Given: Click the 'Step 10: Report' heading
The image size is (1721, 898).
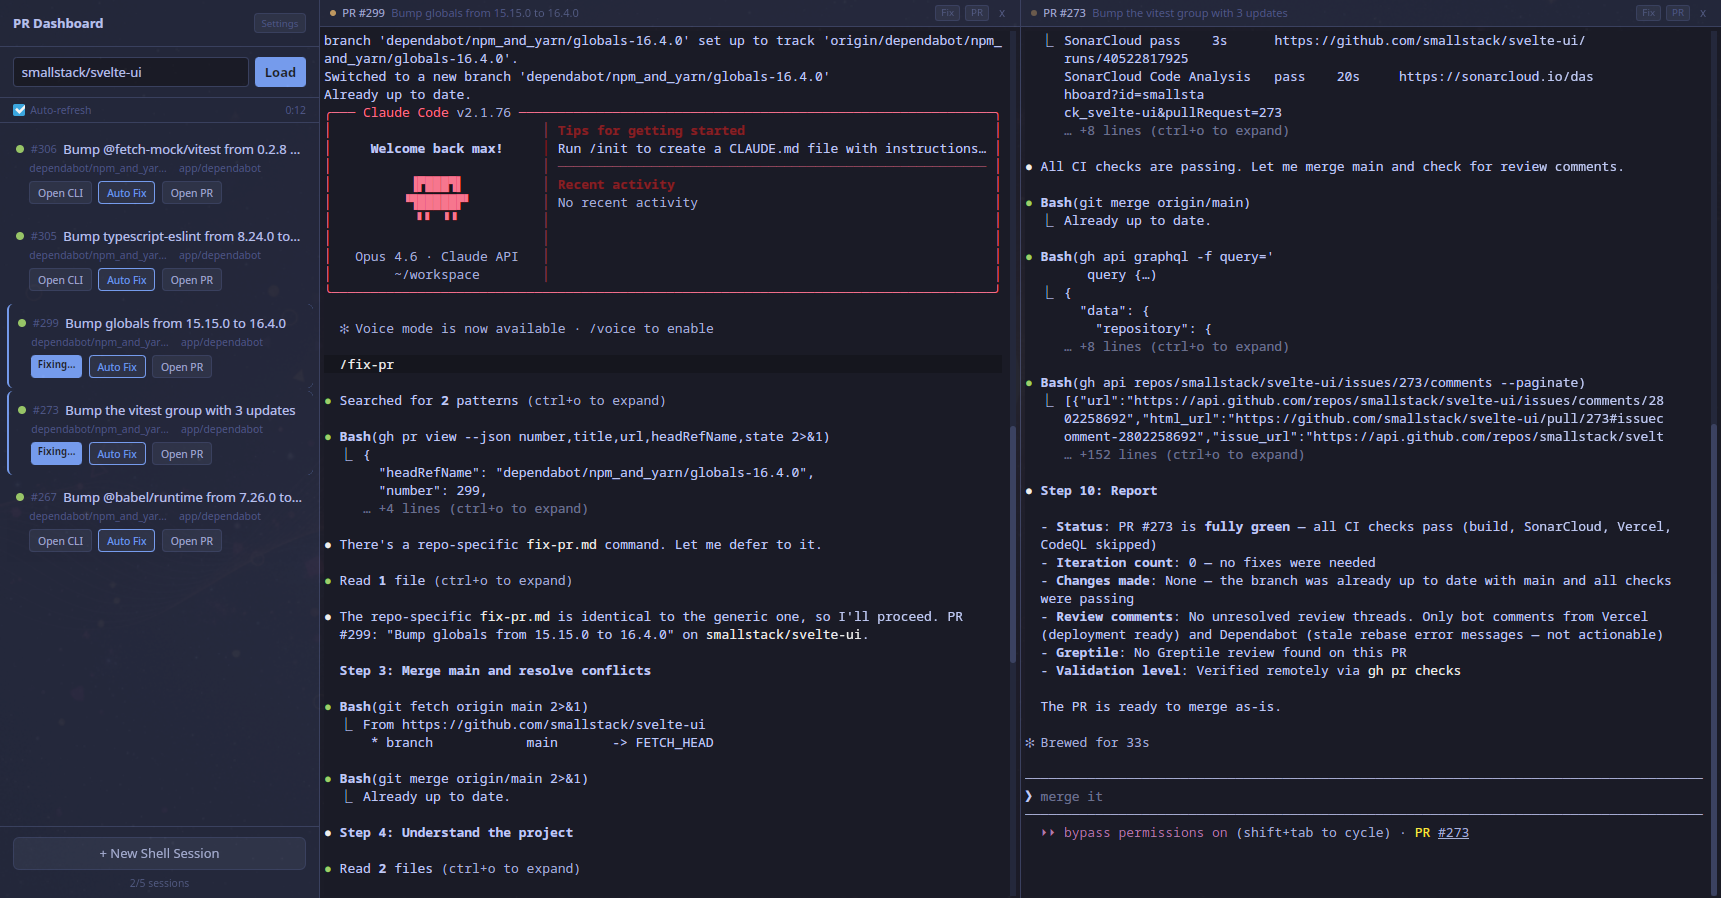Looking at the screenshot, I should 1098,491.
